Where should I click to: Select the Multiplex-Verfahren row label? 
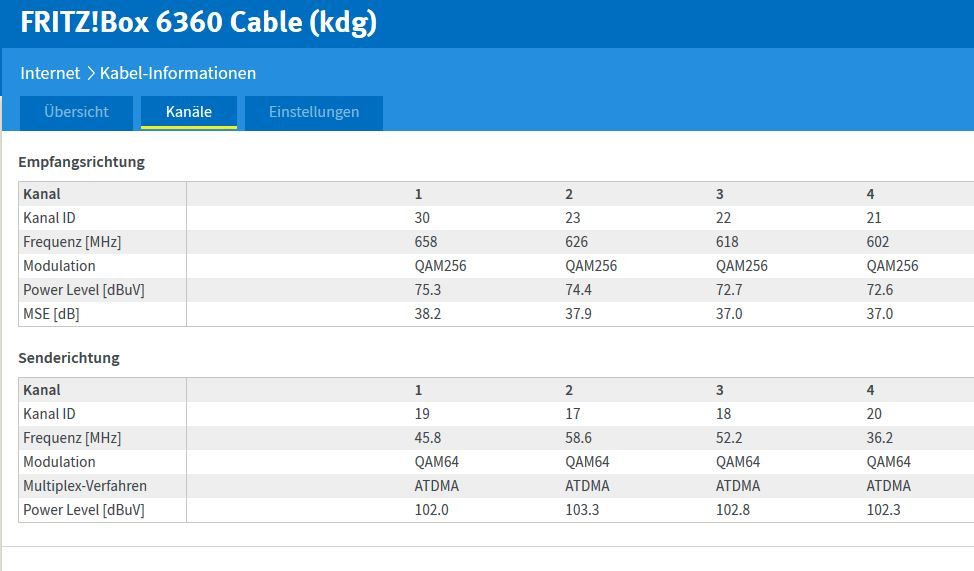[85, 486]
